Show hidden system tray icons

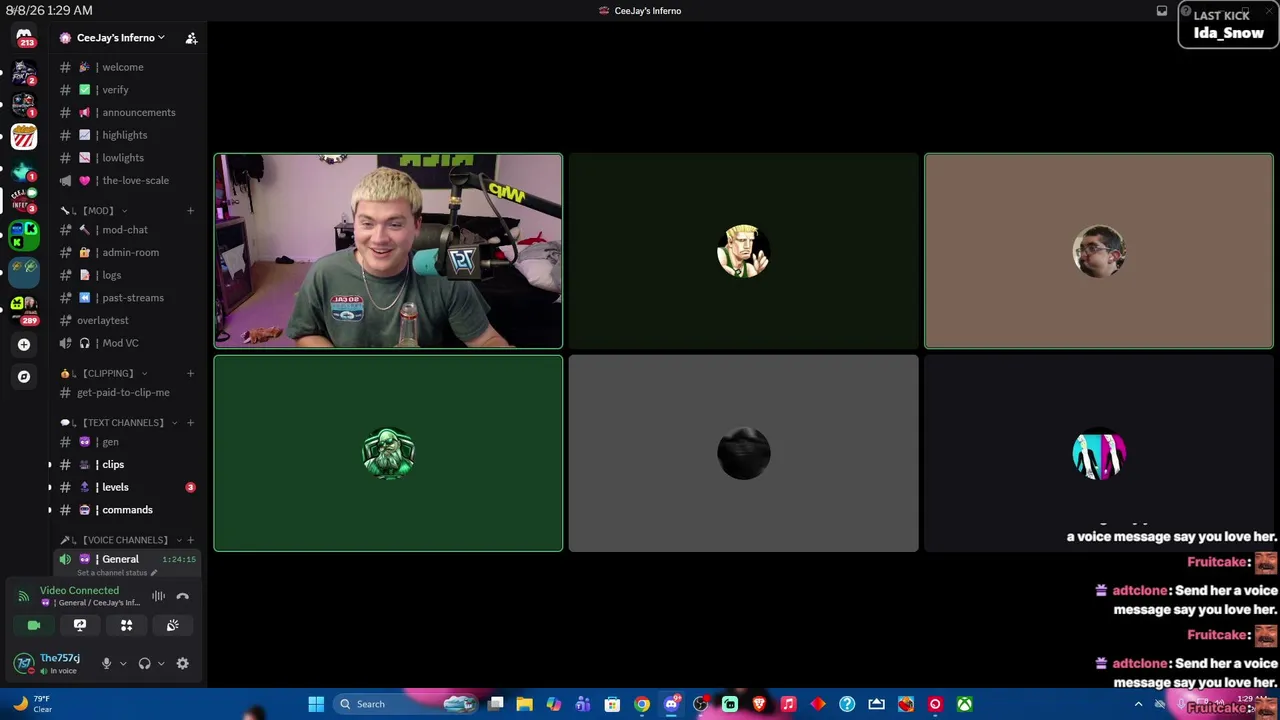[1138, 704]
